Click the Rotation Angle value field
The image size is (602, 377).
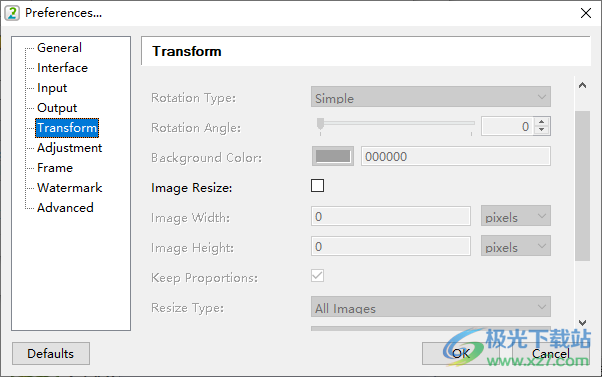pos(508,126)
